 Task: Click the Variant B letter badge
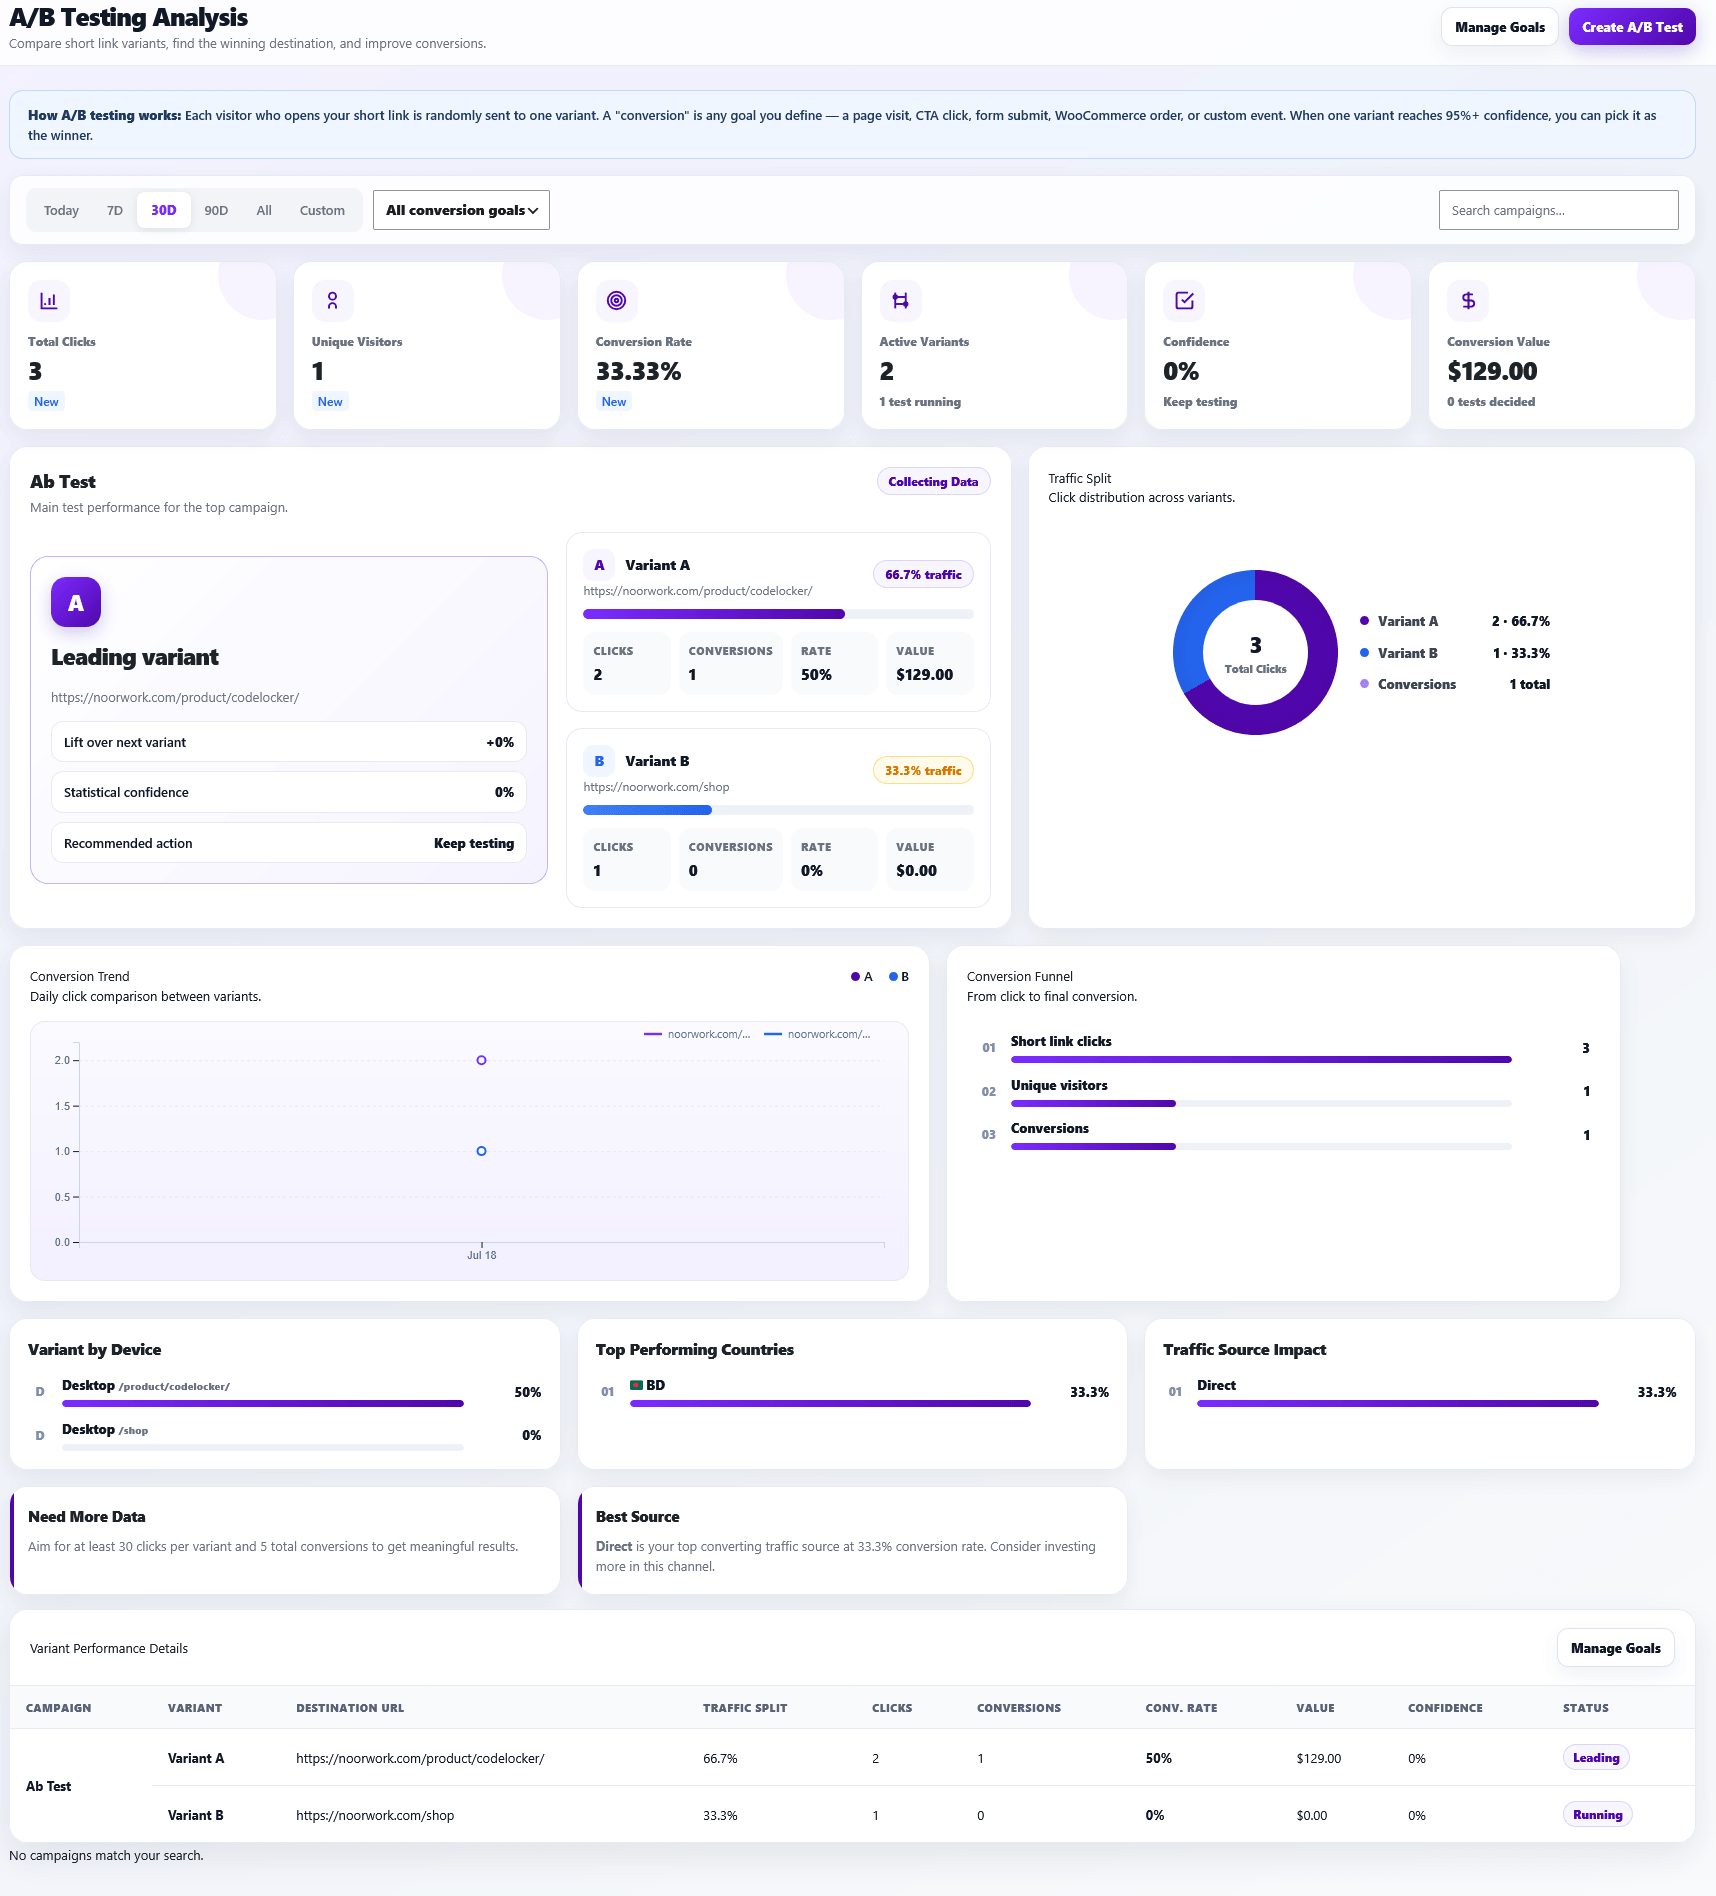pyautogui.click(x=599, y=761)
